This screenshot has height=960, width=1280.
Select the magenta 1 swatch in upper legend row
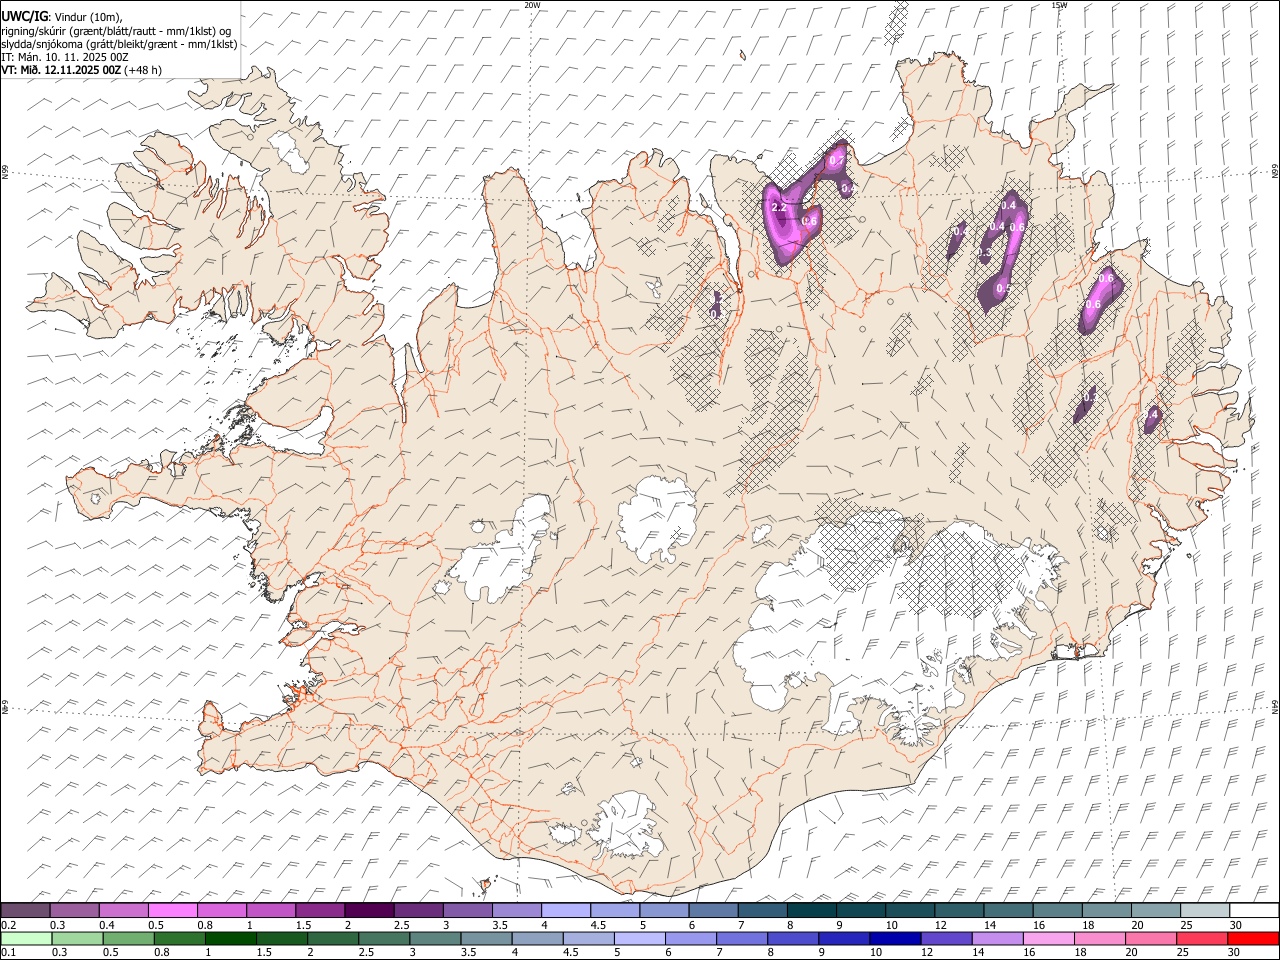coord(271,910)
